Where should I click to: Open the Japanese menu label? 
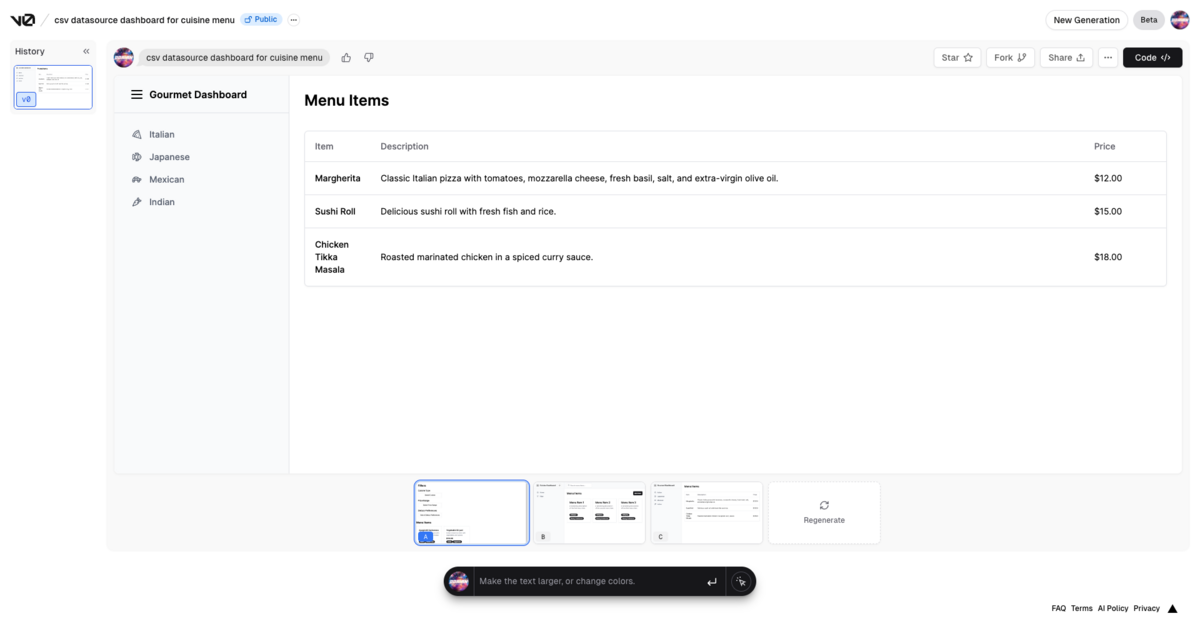tap(169, 157)
